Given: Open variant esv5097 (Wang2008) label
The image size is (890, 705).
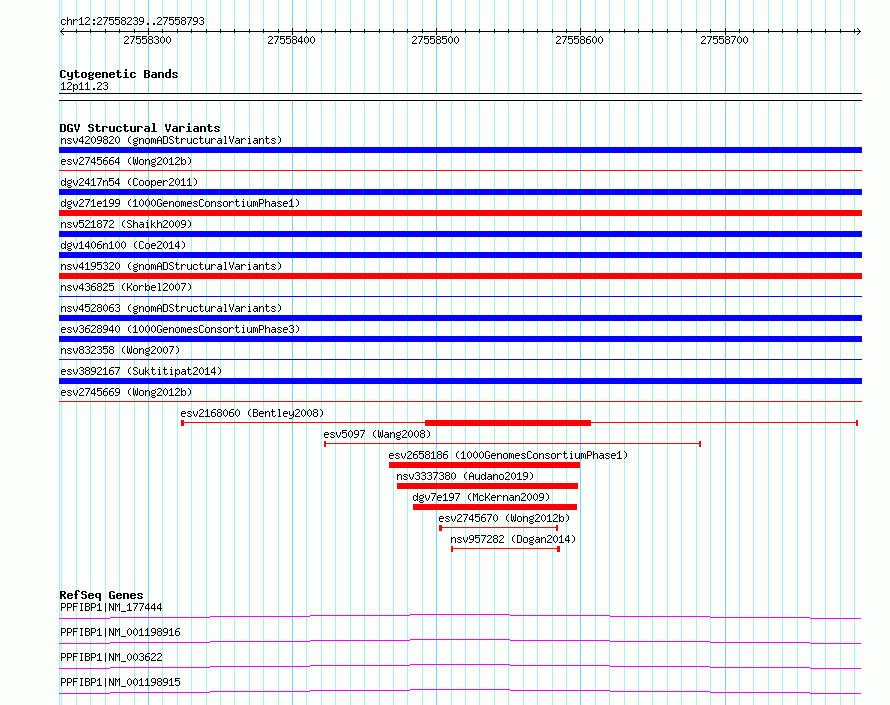Looking at the screenshot, I should (377, 434).
